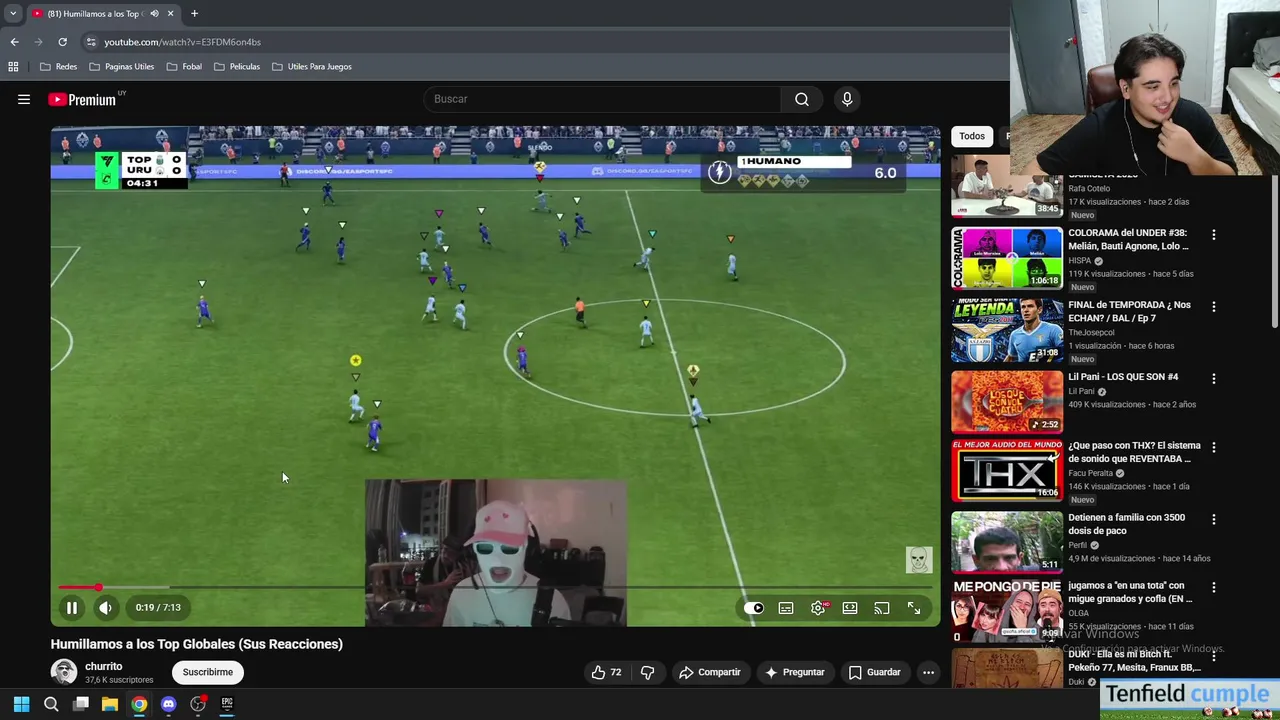Mute the video volume
Image resolution: width=1280 pixels, height=720 pixels.
[x=105, y=607]
